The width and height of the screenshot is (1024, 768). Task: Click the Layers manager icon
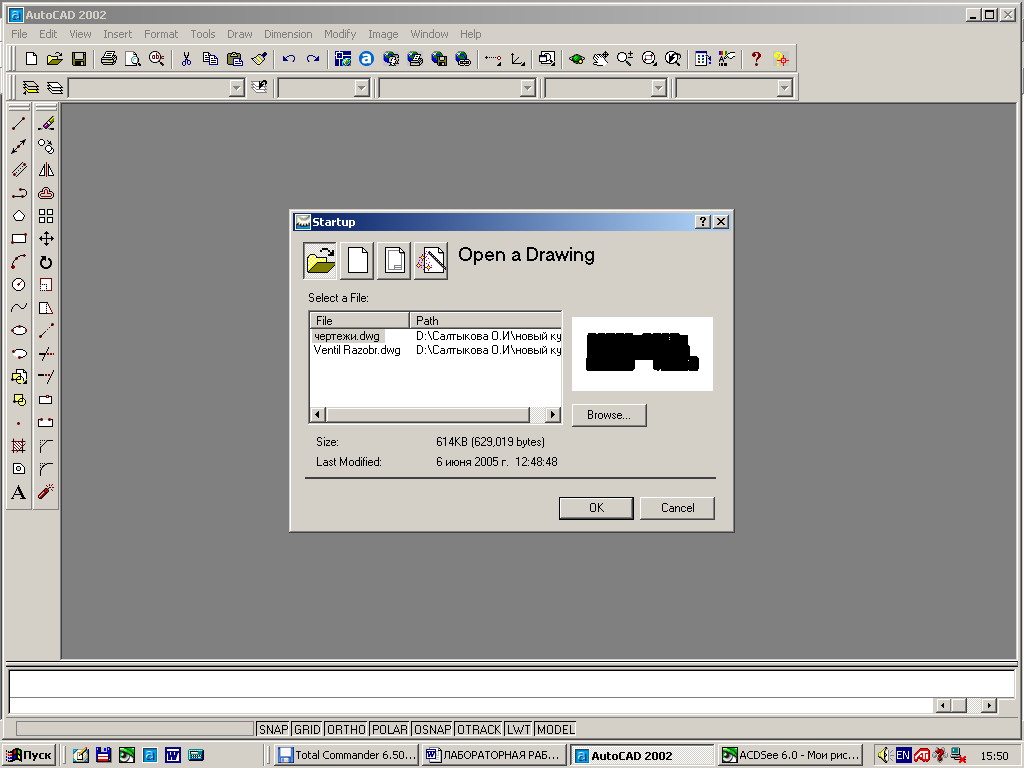(55, 88)
